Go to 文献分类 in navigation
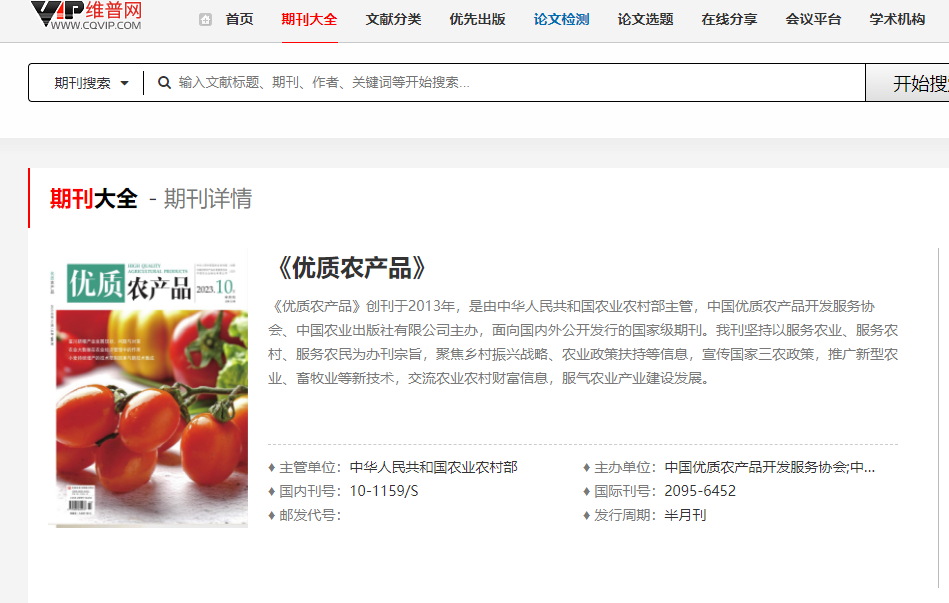The image size is (949, 603). tap(393, 19)
